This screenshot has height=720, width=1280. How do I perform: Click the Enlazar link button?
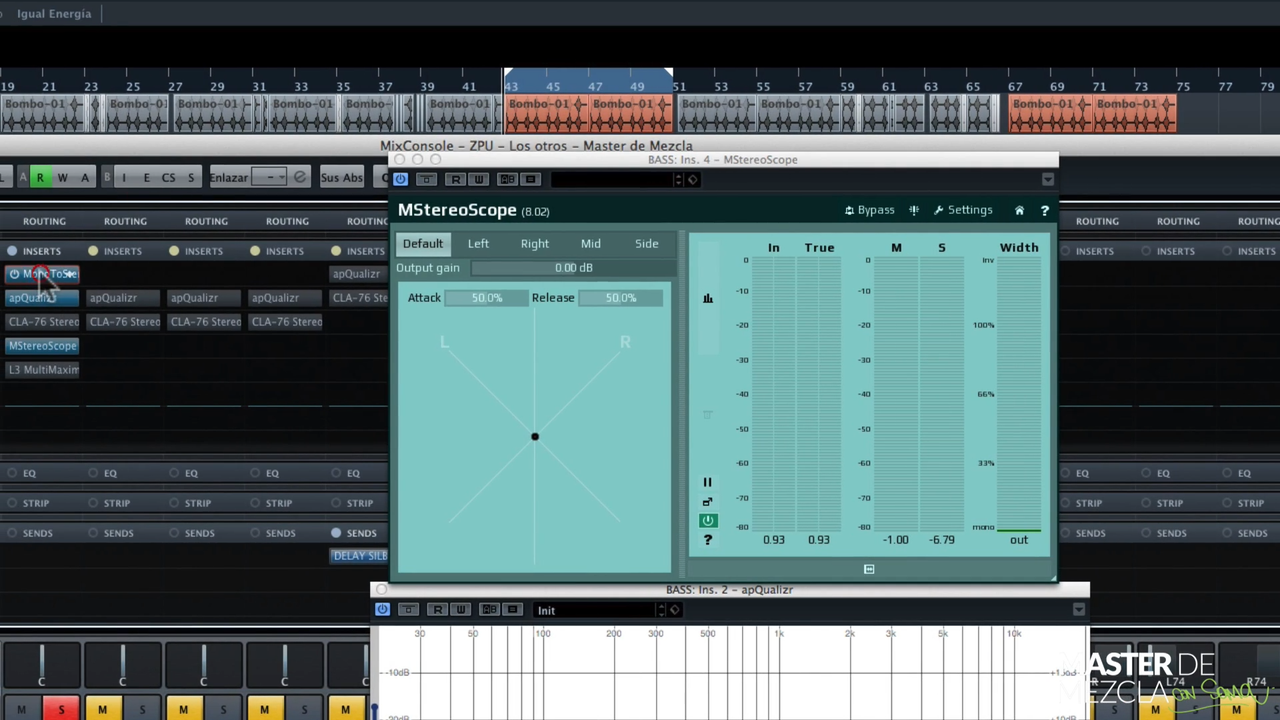click(x=228, y=178)
